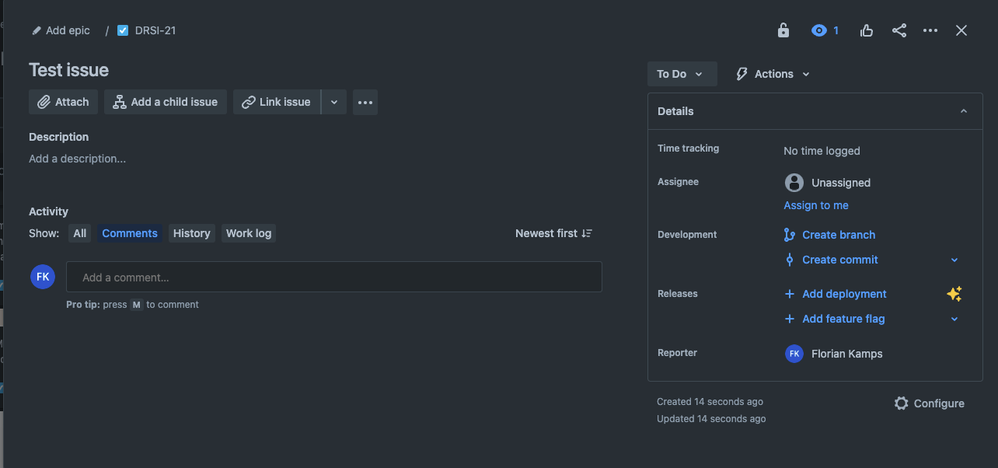Switch to the History tab

click(192, 234)
